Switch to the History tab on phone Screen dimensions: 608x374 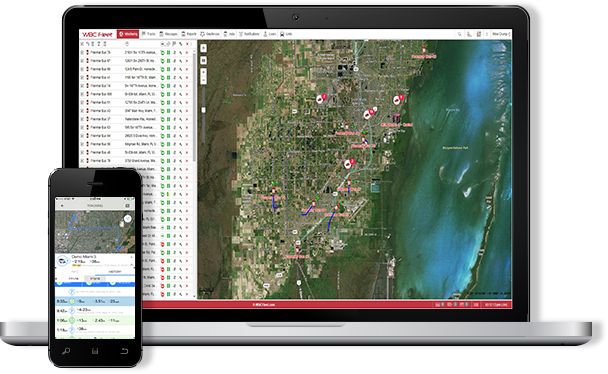pos(115,272)
